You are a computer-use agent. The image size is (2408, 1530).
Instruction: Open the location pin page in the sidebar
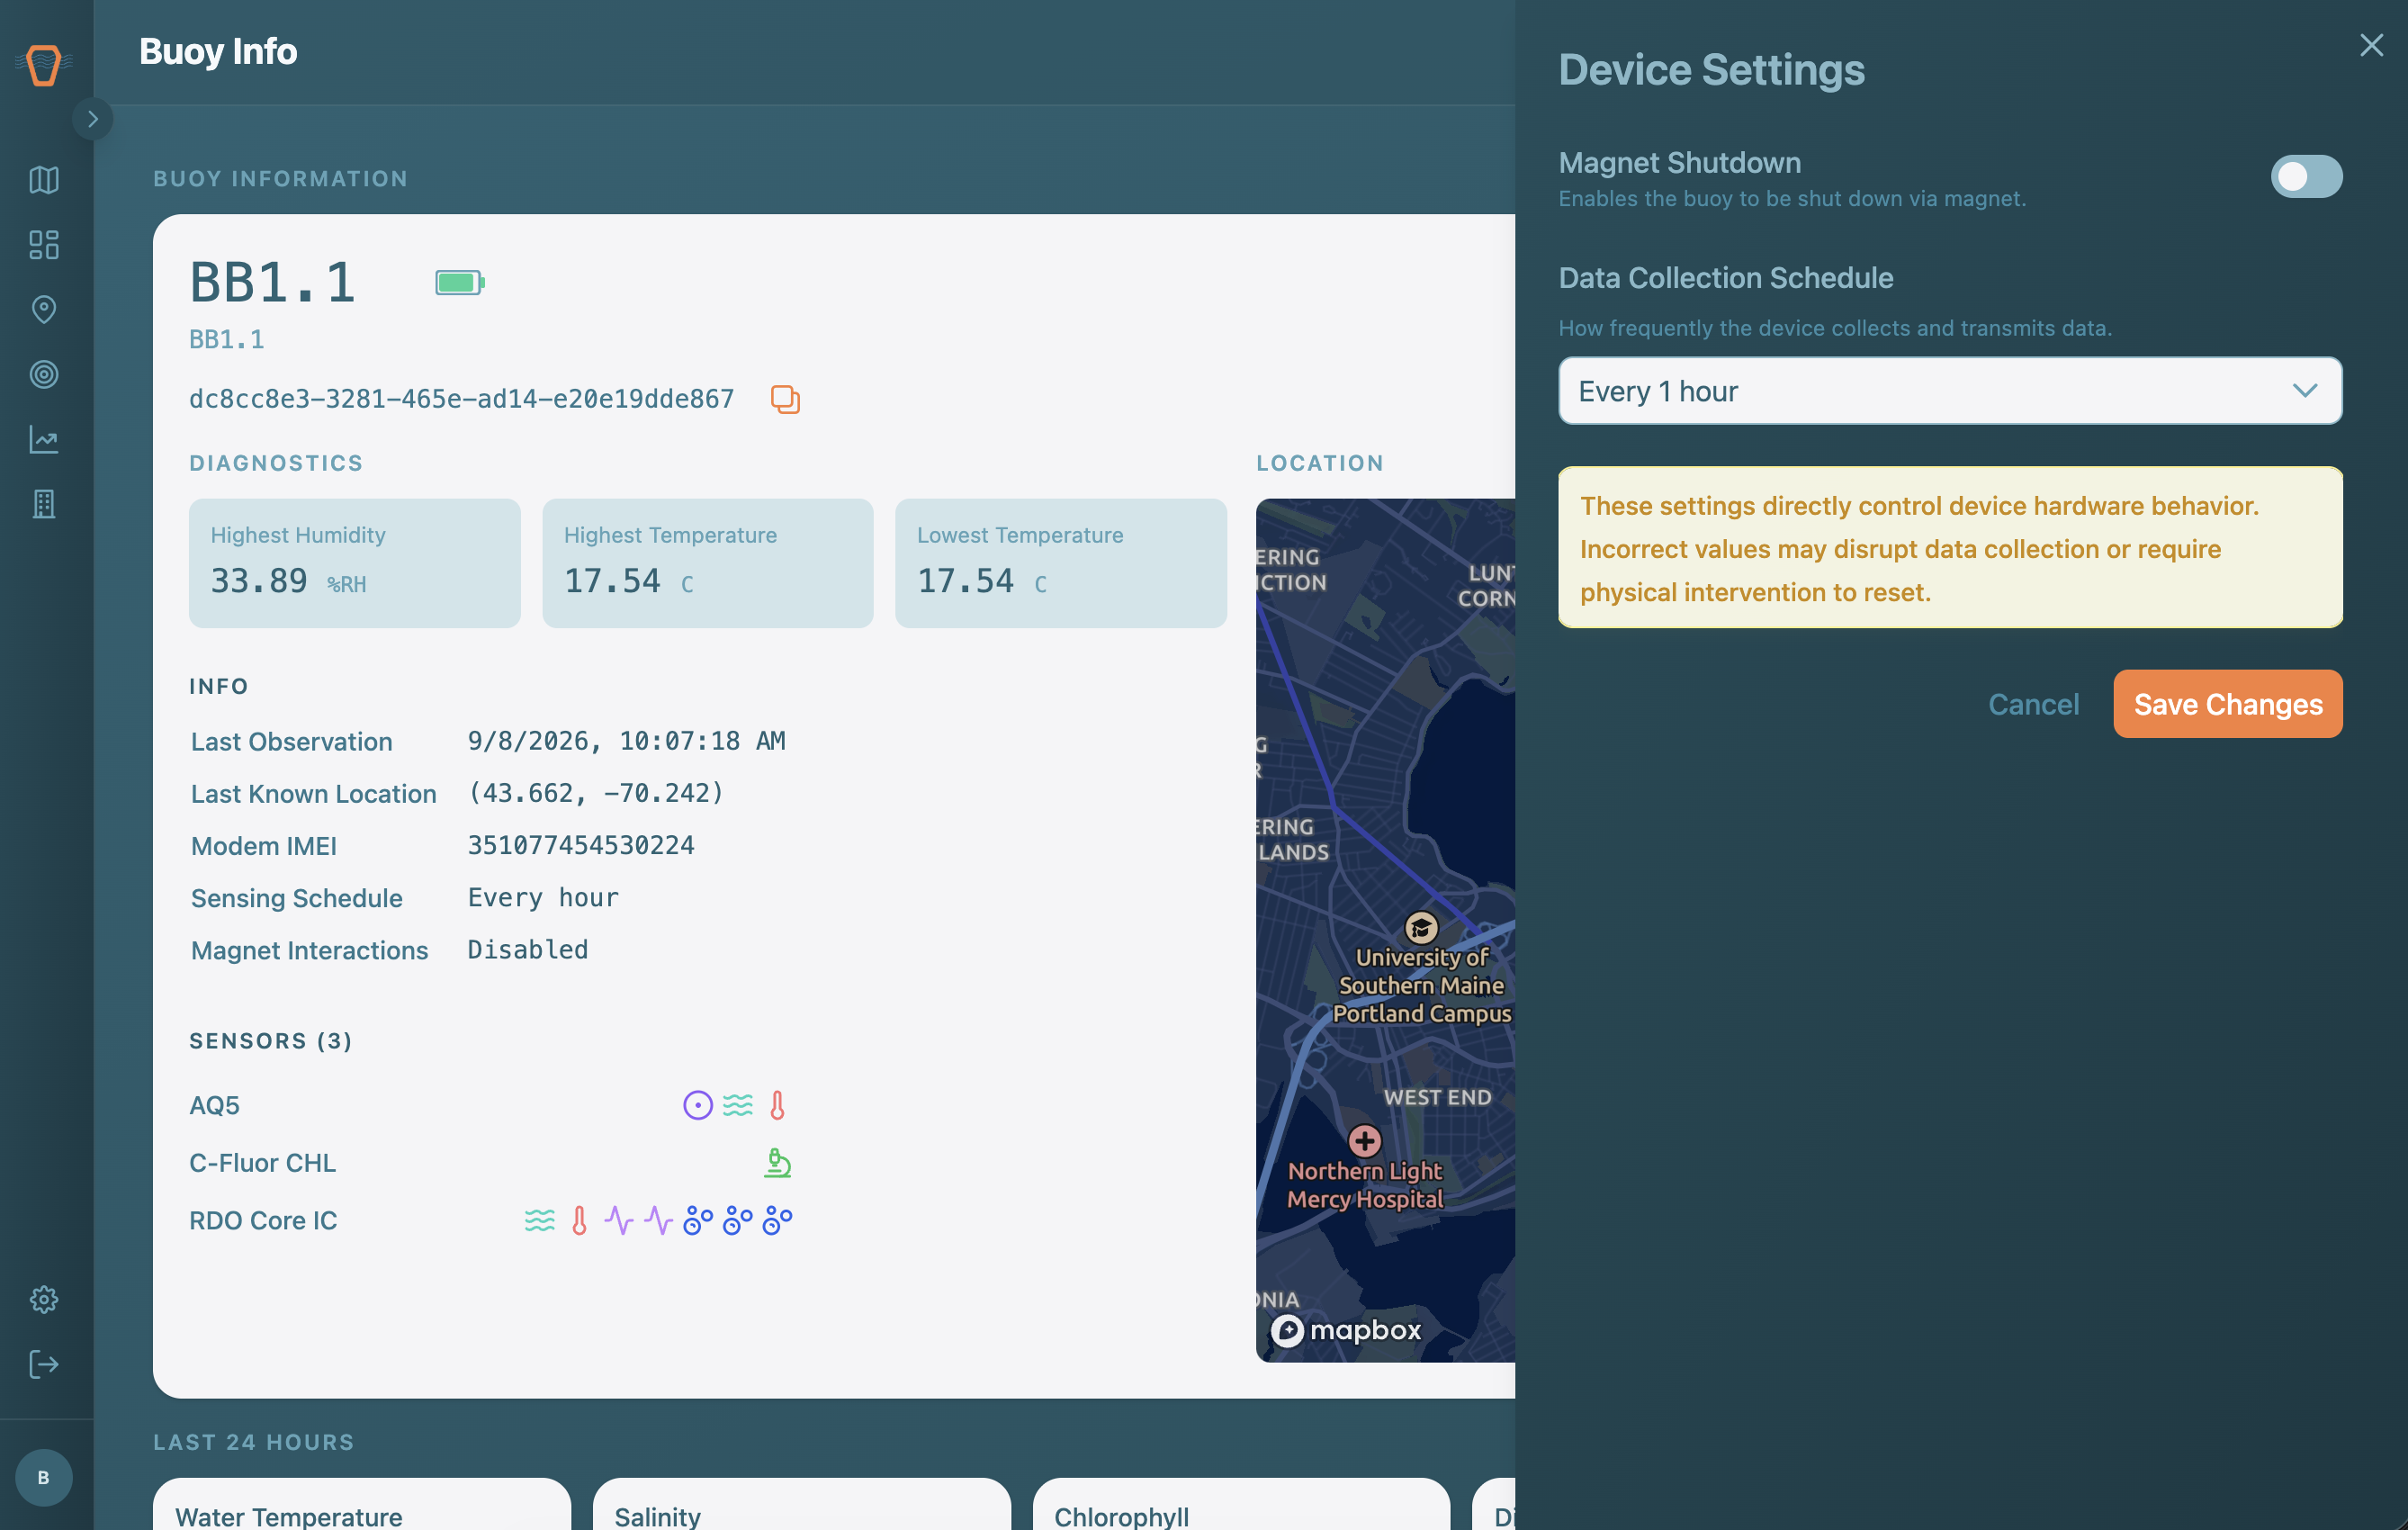click(44, 310)
